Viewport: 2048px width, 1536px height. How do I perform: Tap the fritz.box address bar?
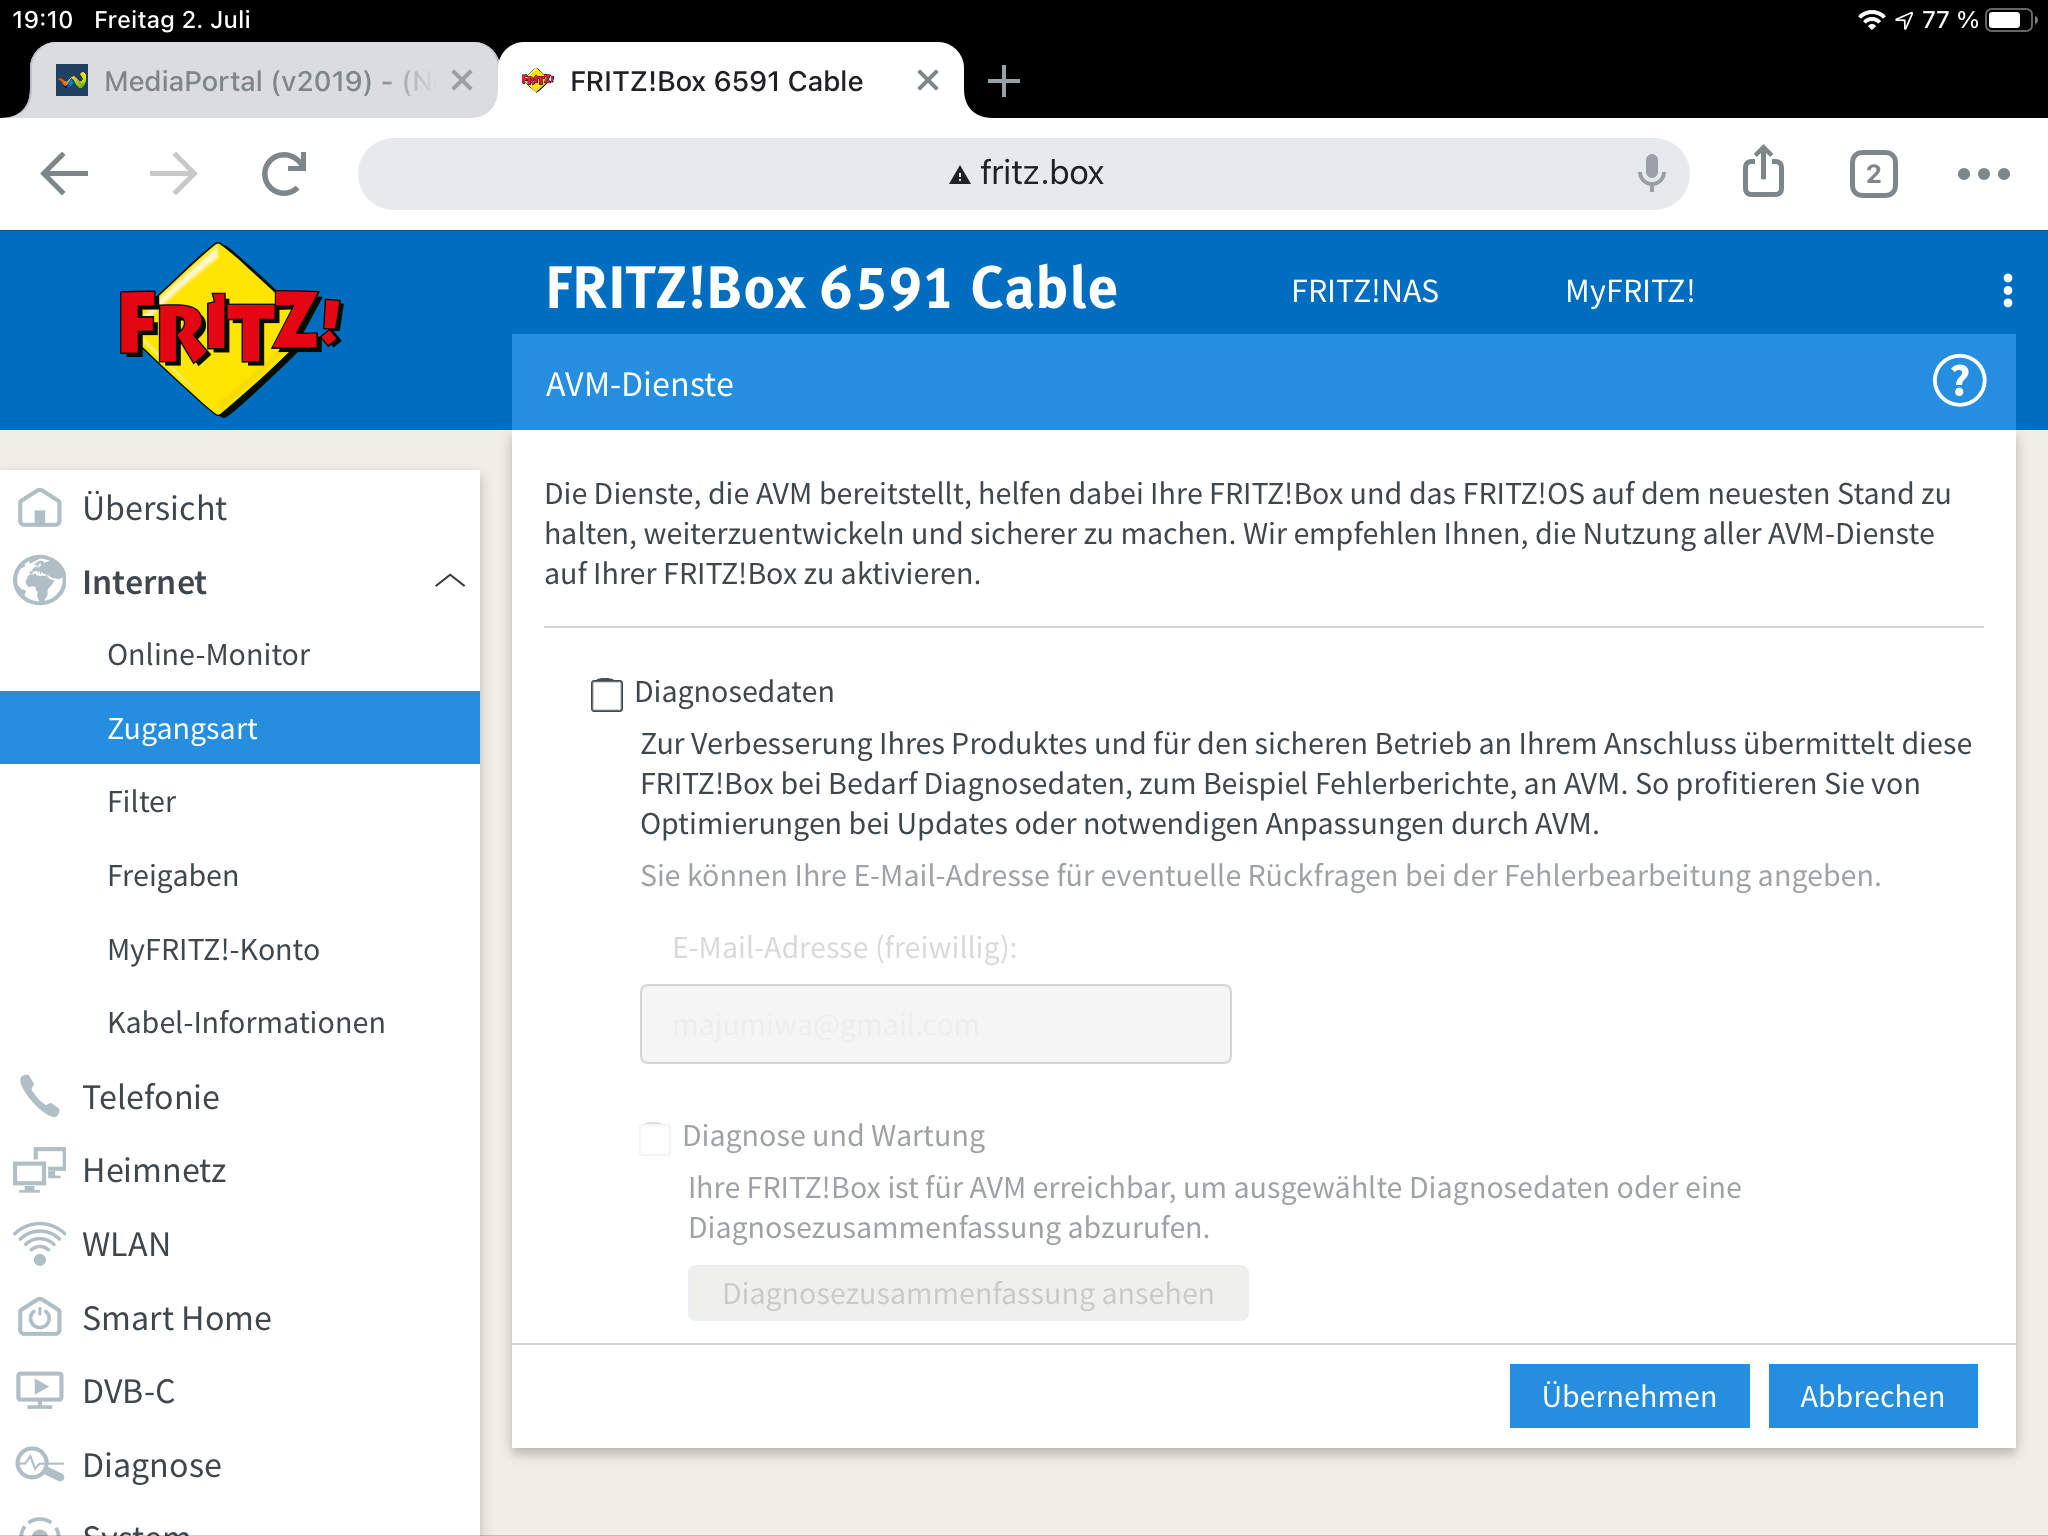pyautogui.click(x=1024, y=174)
